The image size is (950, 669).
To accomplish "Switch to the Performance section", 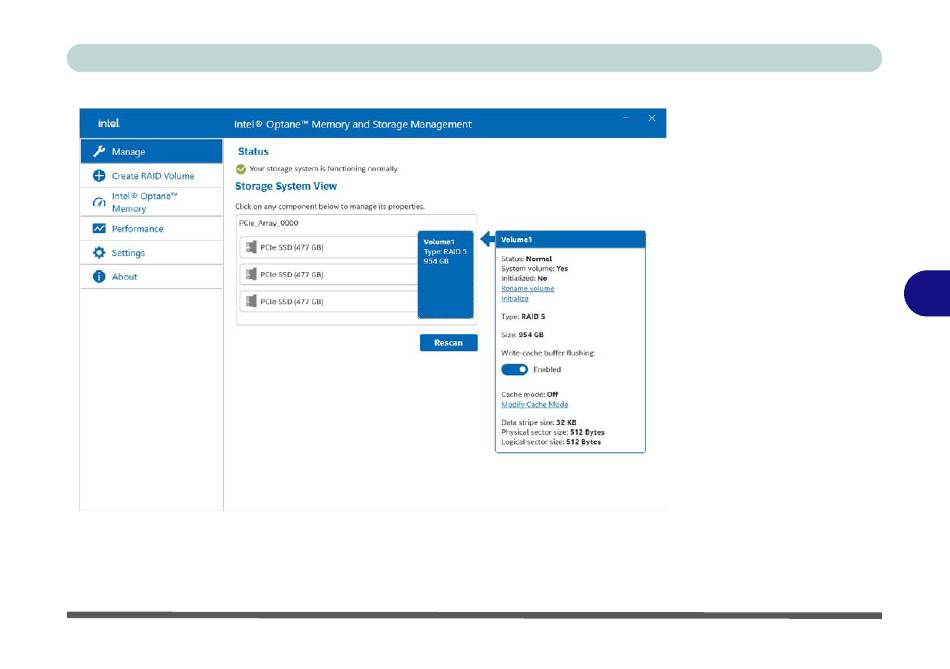I will click(x=151, y=228).
